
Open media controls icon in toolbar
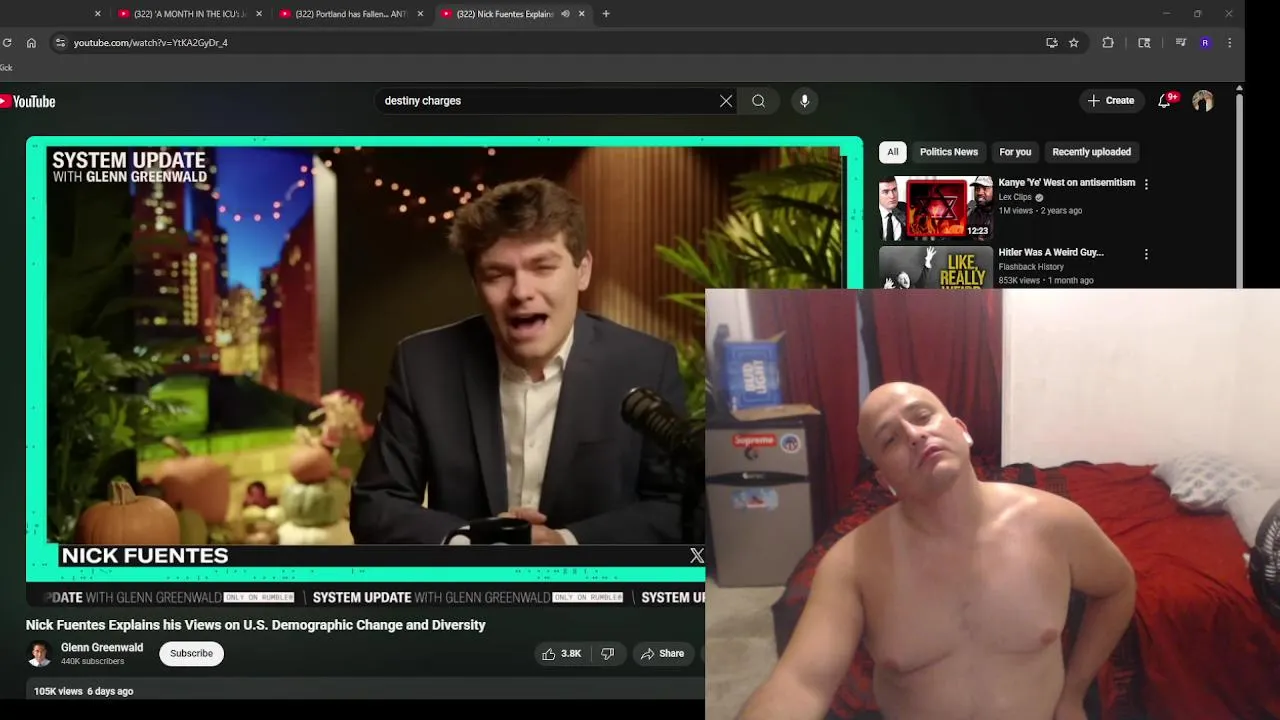(x=1181, y=43)
